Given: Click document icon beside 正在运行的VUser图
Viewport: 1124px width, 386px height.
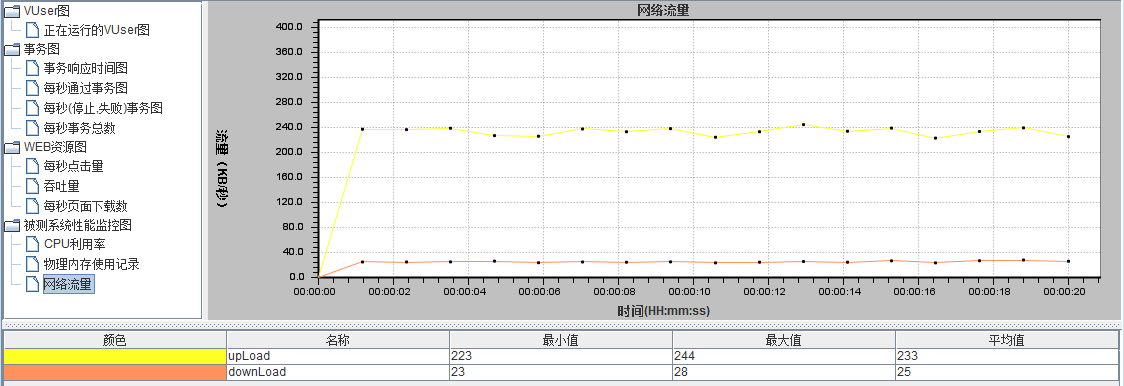Looking at the screenshot, I should coord(32,30).
